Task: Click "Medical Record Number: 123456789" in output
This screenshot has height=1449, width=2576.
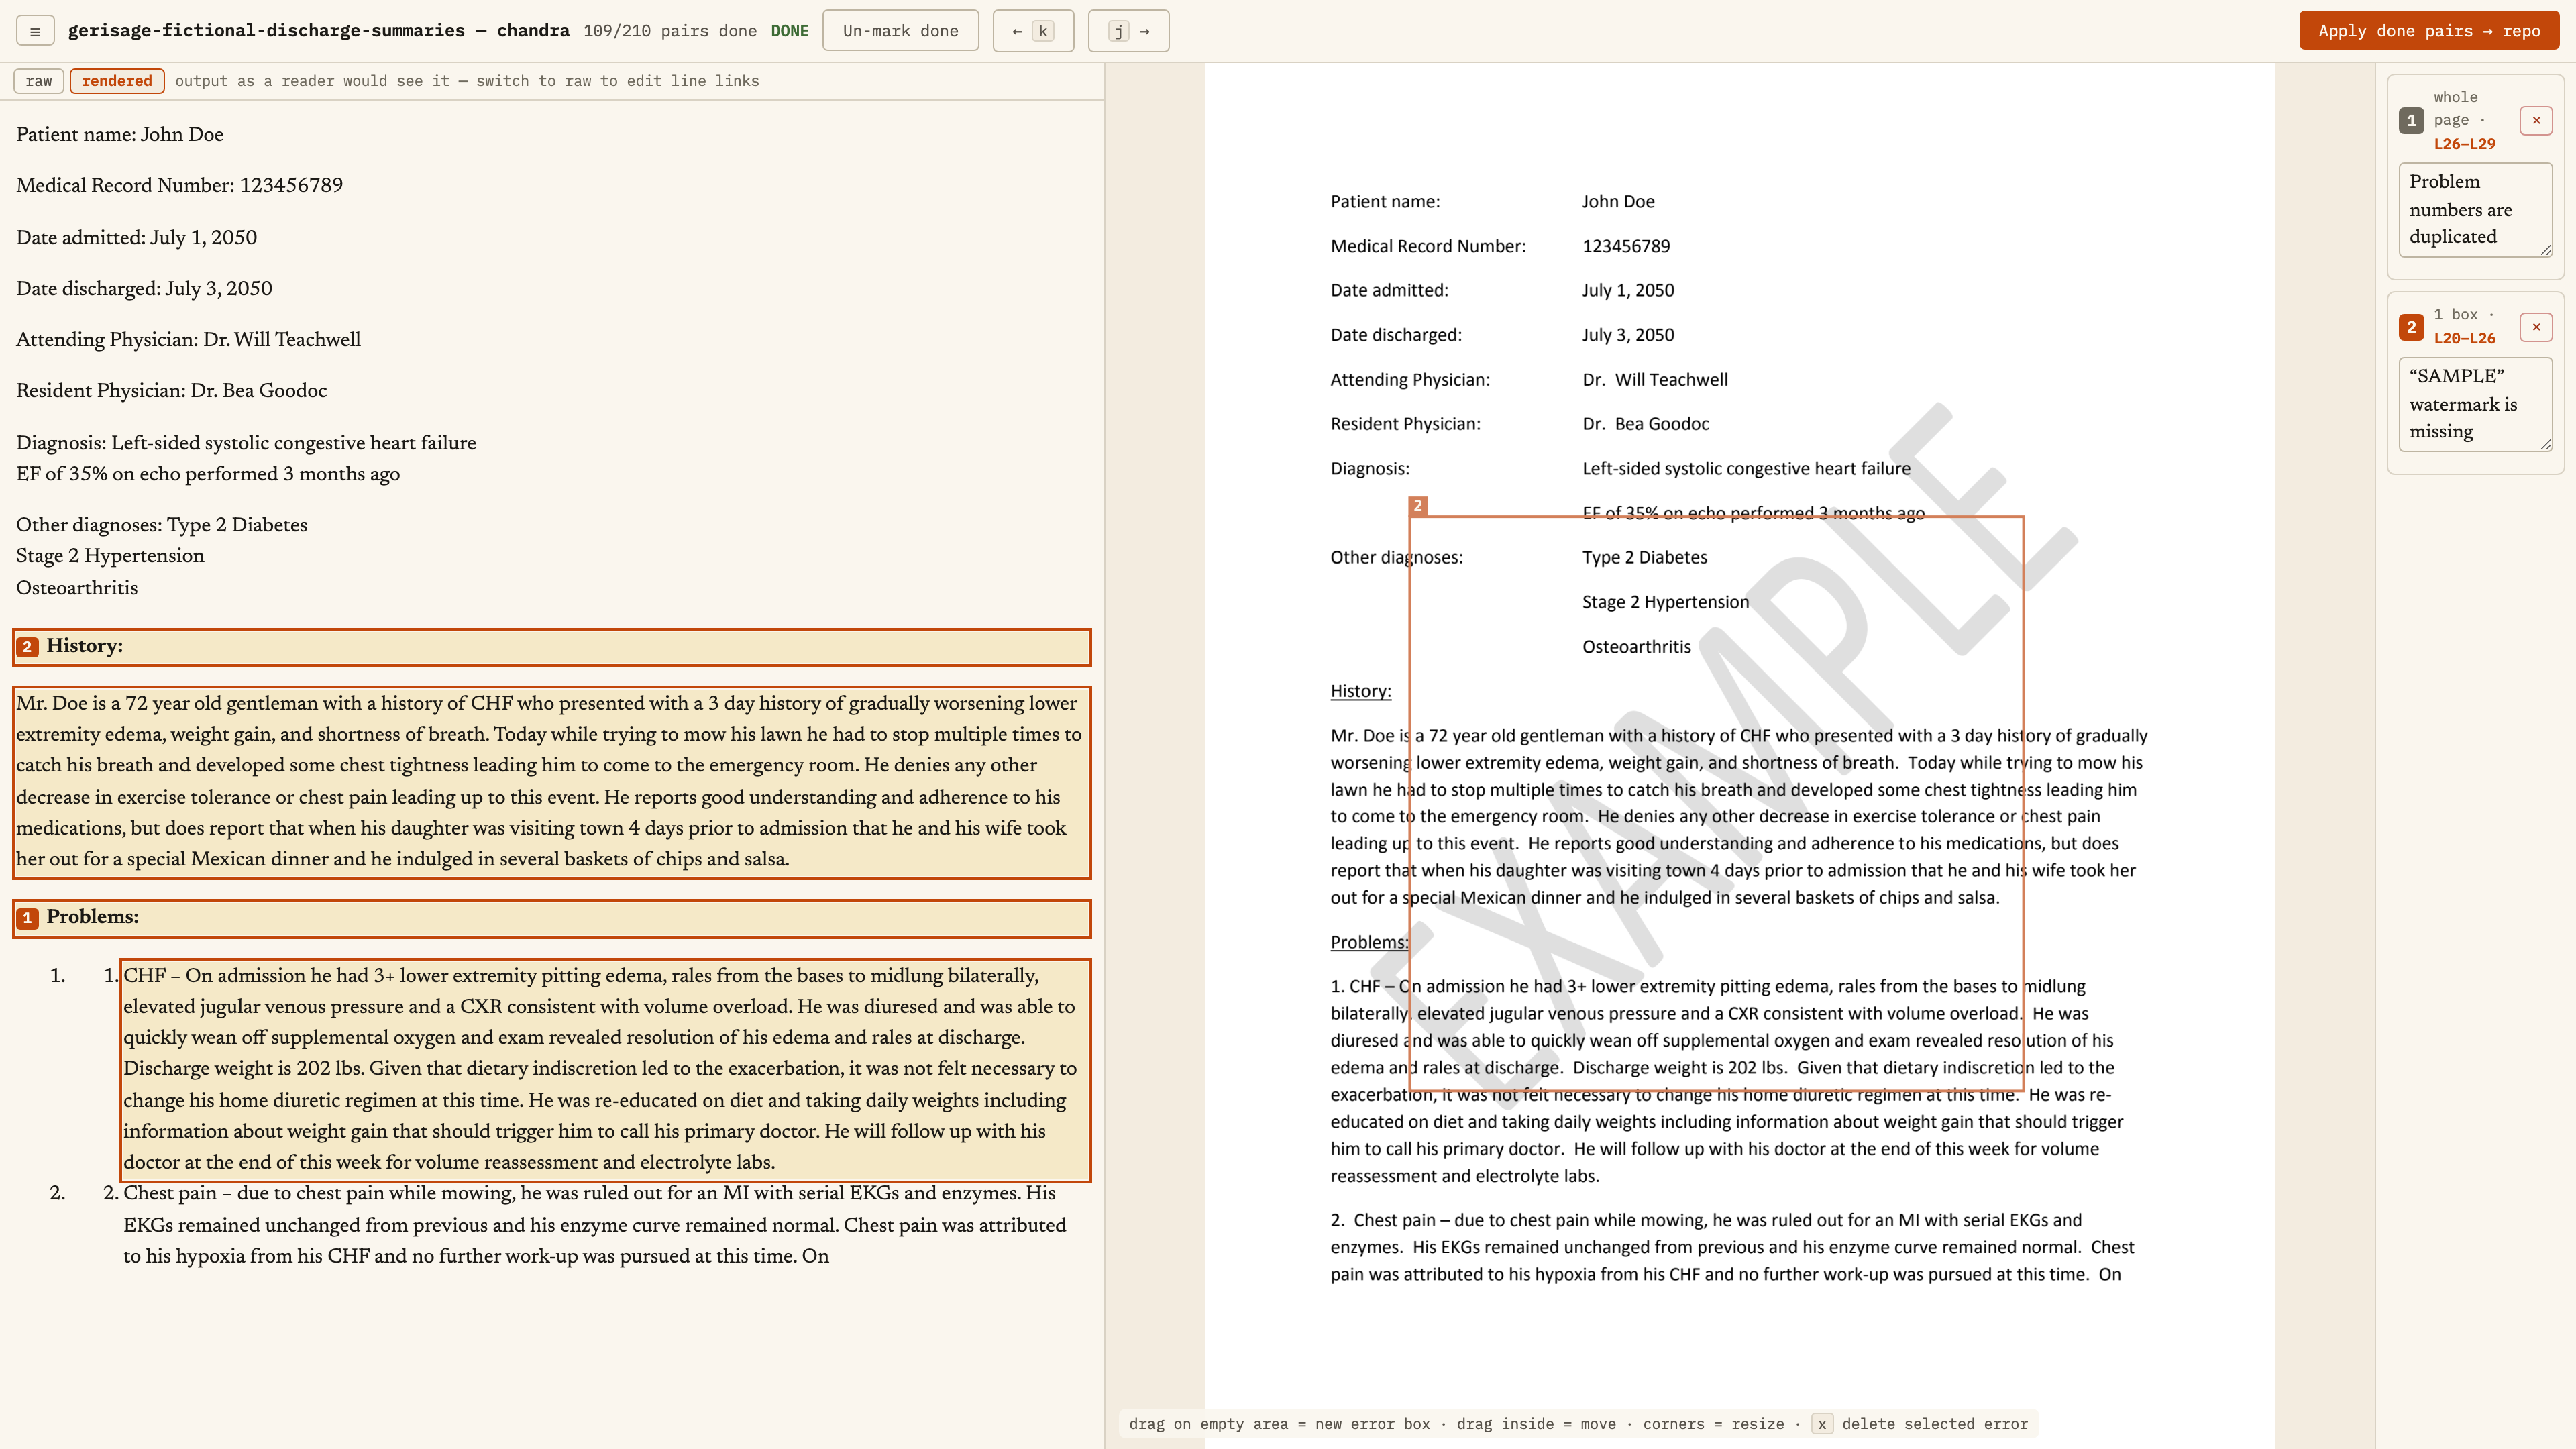Action: pyautogui.click(x=179, y=186)
